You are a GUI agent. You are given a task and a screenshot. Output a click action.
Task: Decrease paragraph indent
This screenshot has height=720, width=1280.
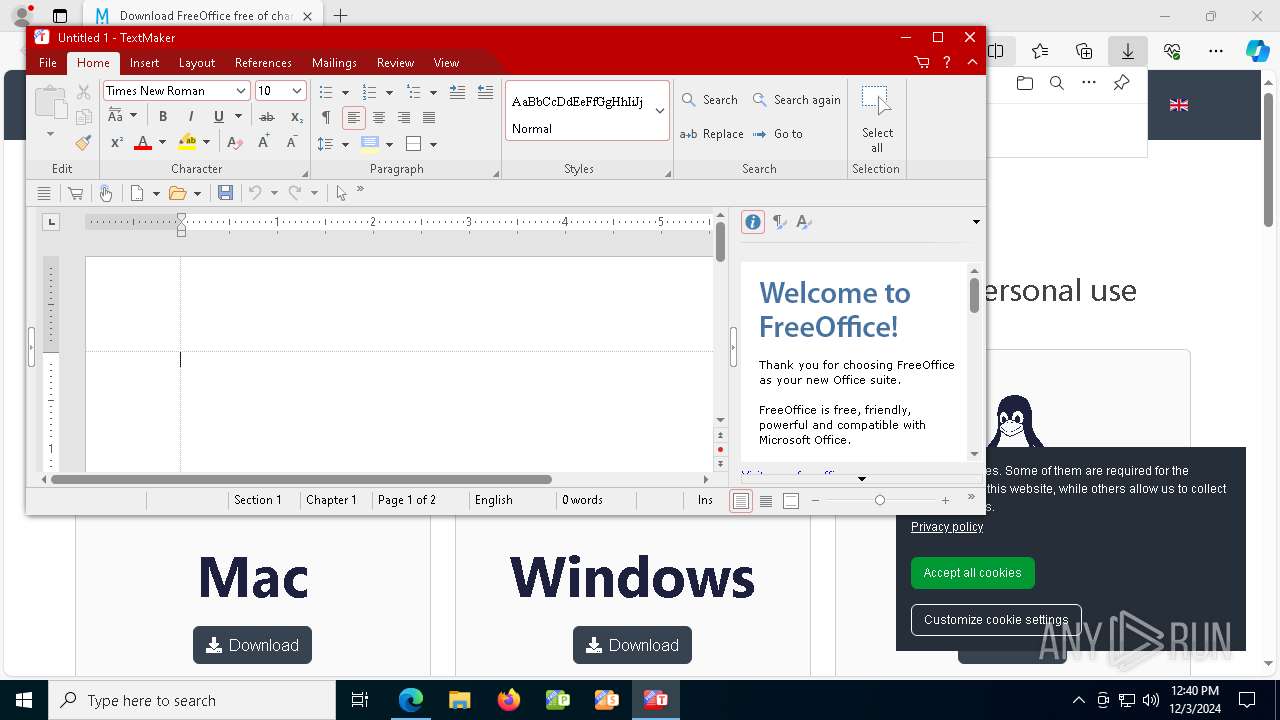[485, 92]
